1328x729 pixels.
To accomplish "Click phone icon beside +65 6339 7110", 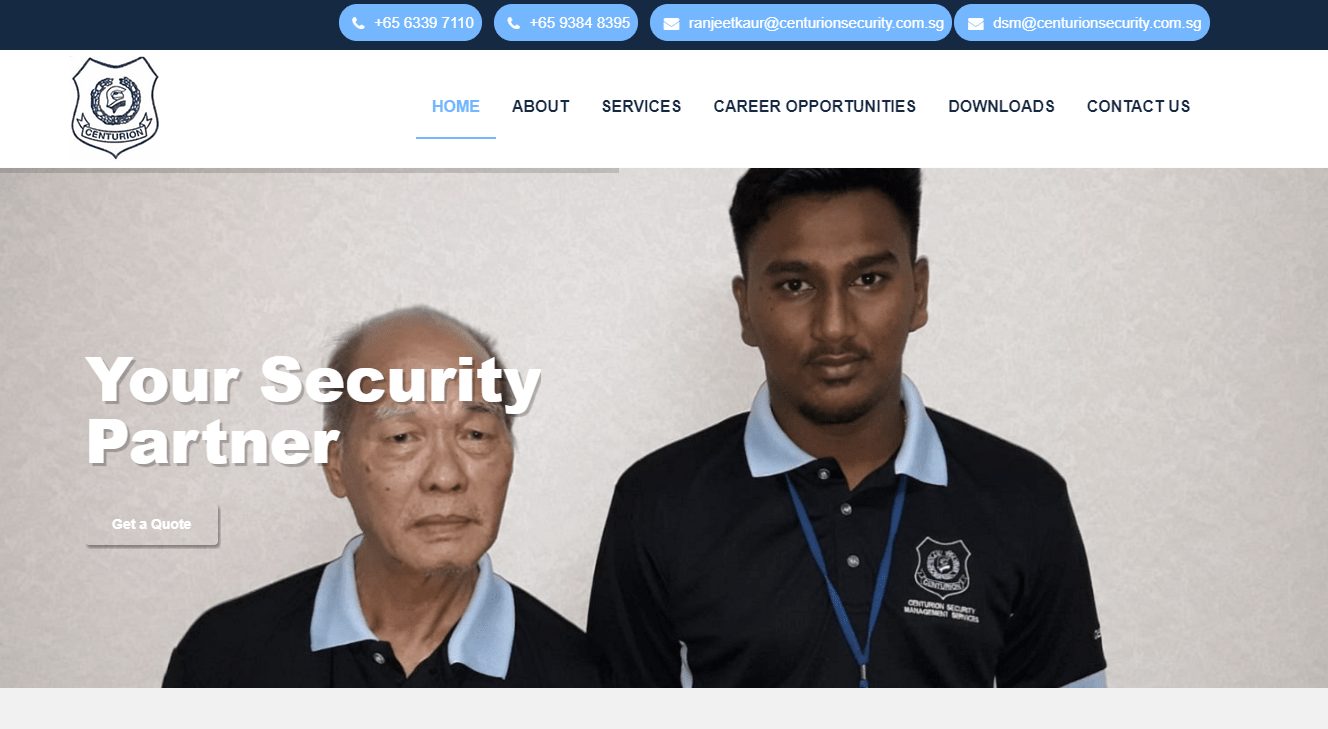I will [x=358, y=23].
